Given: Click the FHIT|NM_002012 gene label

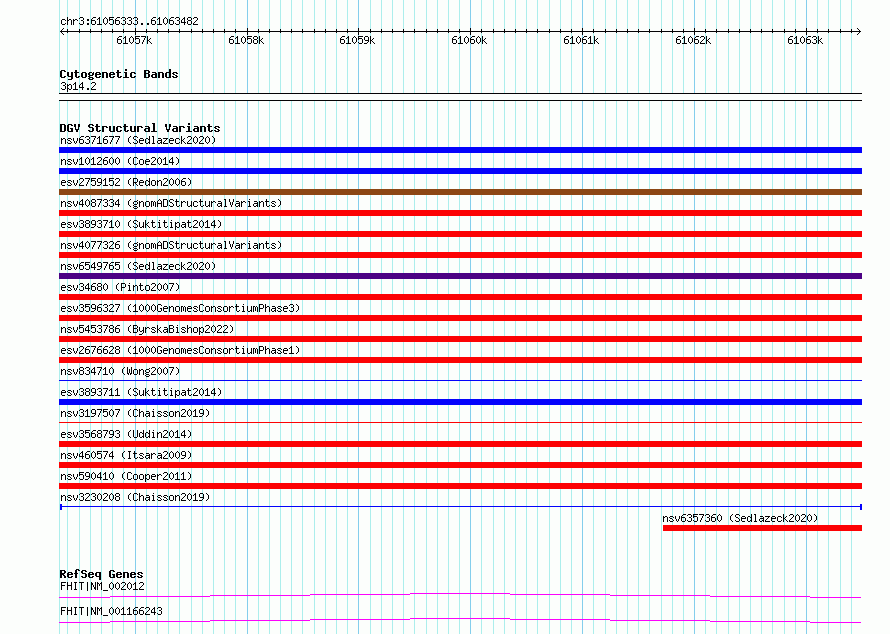Looking at the screenshot, I should click(102, 586).
